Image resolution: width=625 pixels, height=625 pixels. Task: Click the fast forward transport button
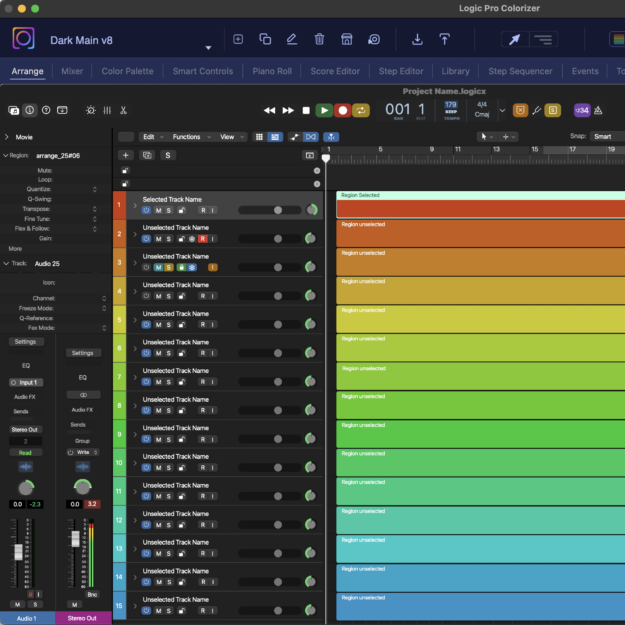[288, 110]
